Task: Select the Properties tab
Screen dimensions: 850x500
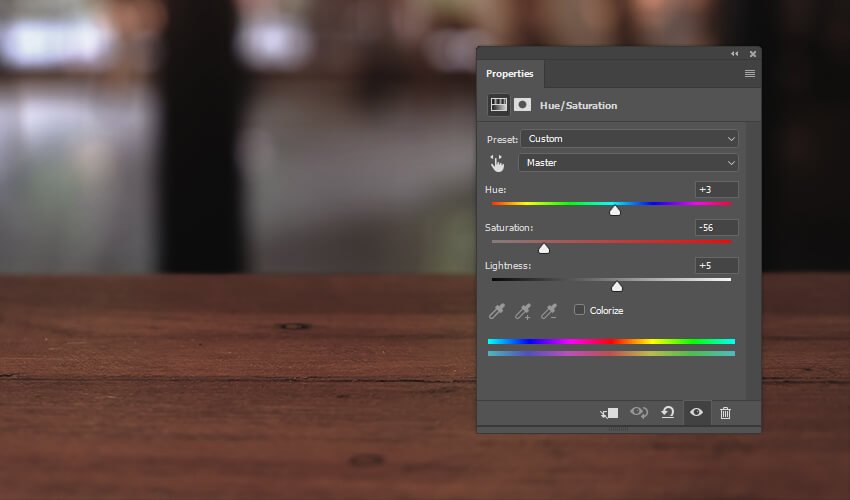Action: click(510, 74)
